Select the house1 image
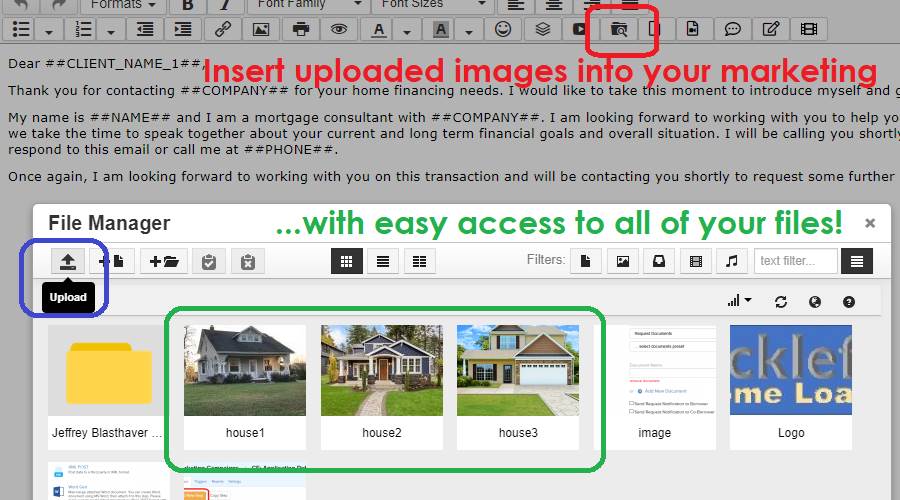Image resolution: width=900 pixels, height=500 pixels. pos(245,387)
